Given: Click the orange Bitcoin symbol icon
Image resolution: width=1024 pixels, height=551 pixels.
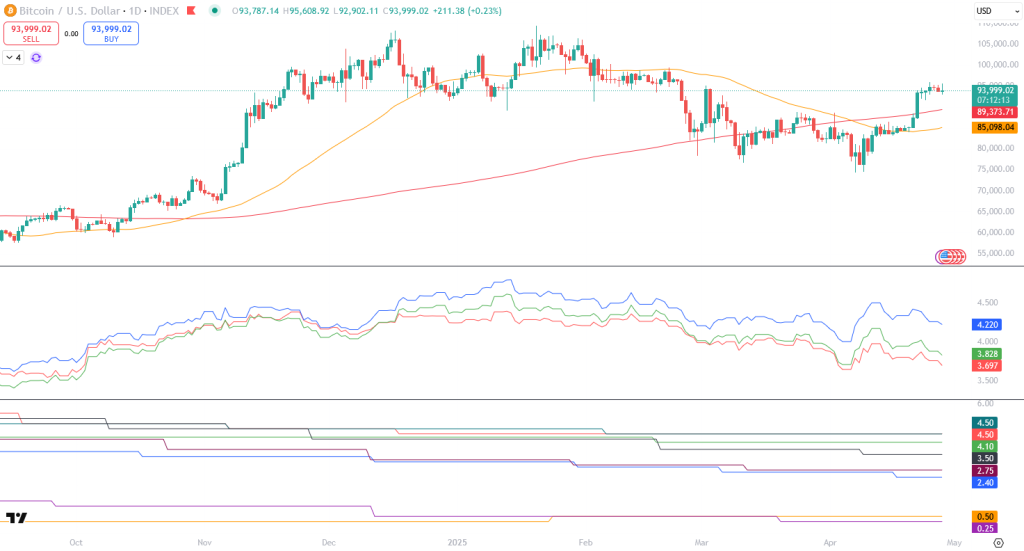Looking at the screenshot, I should point(10,10).
